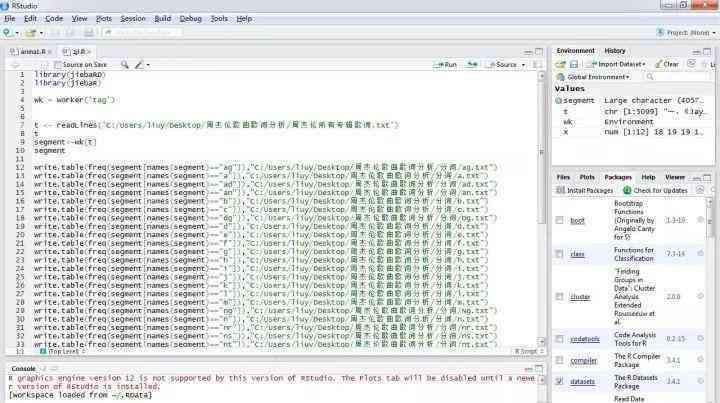Switch to the Files tab
Image resolution: width=720 pixels, height=403 pixels.
[x=563, y=177]
